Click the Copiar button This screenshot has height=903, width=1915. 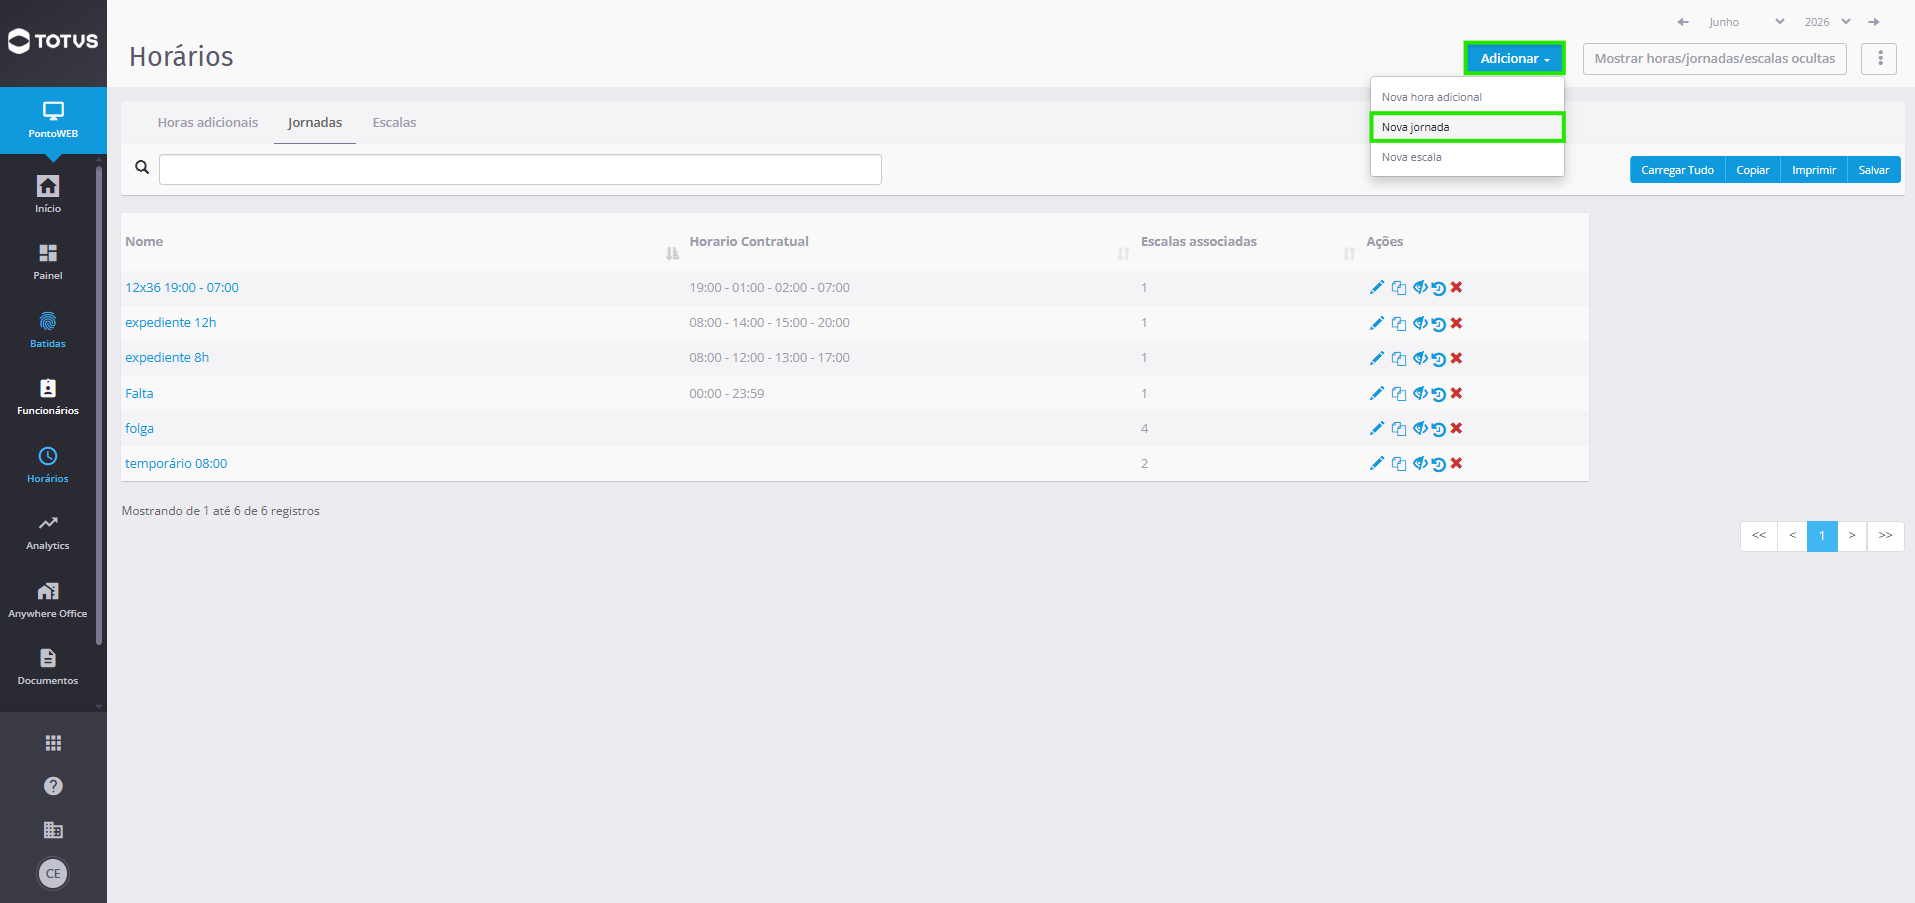[1752, 170]
